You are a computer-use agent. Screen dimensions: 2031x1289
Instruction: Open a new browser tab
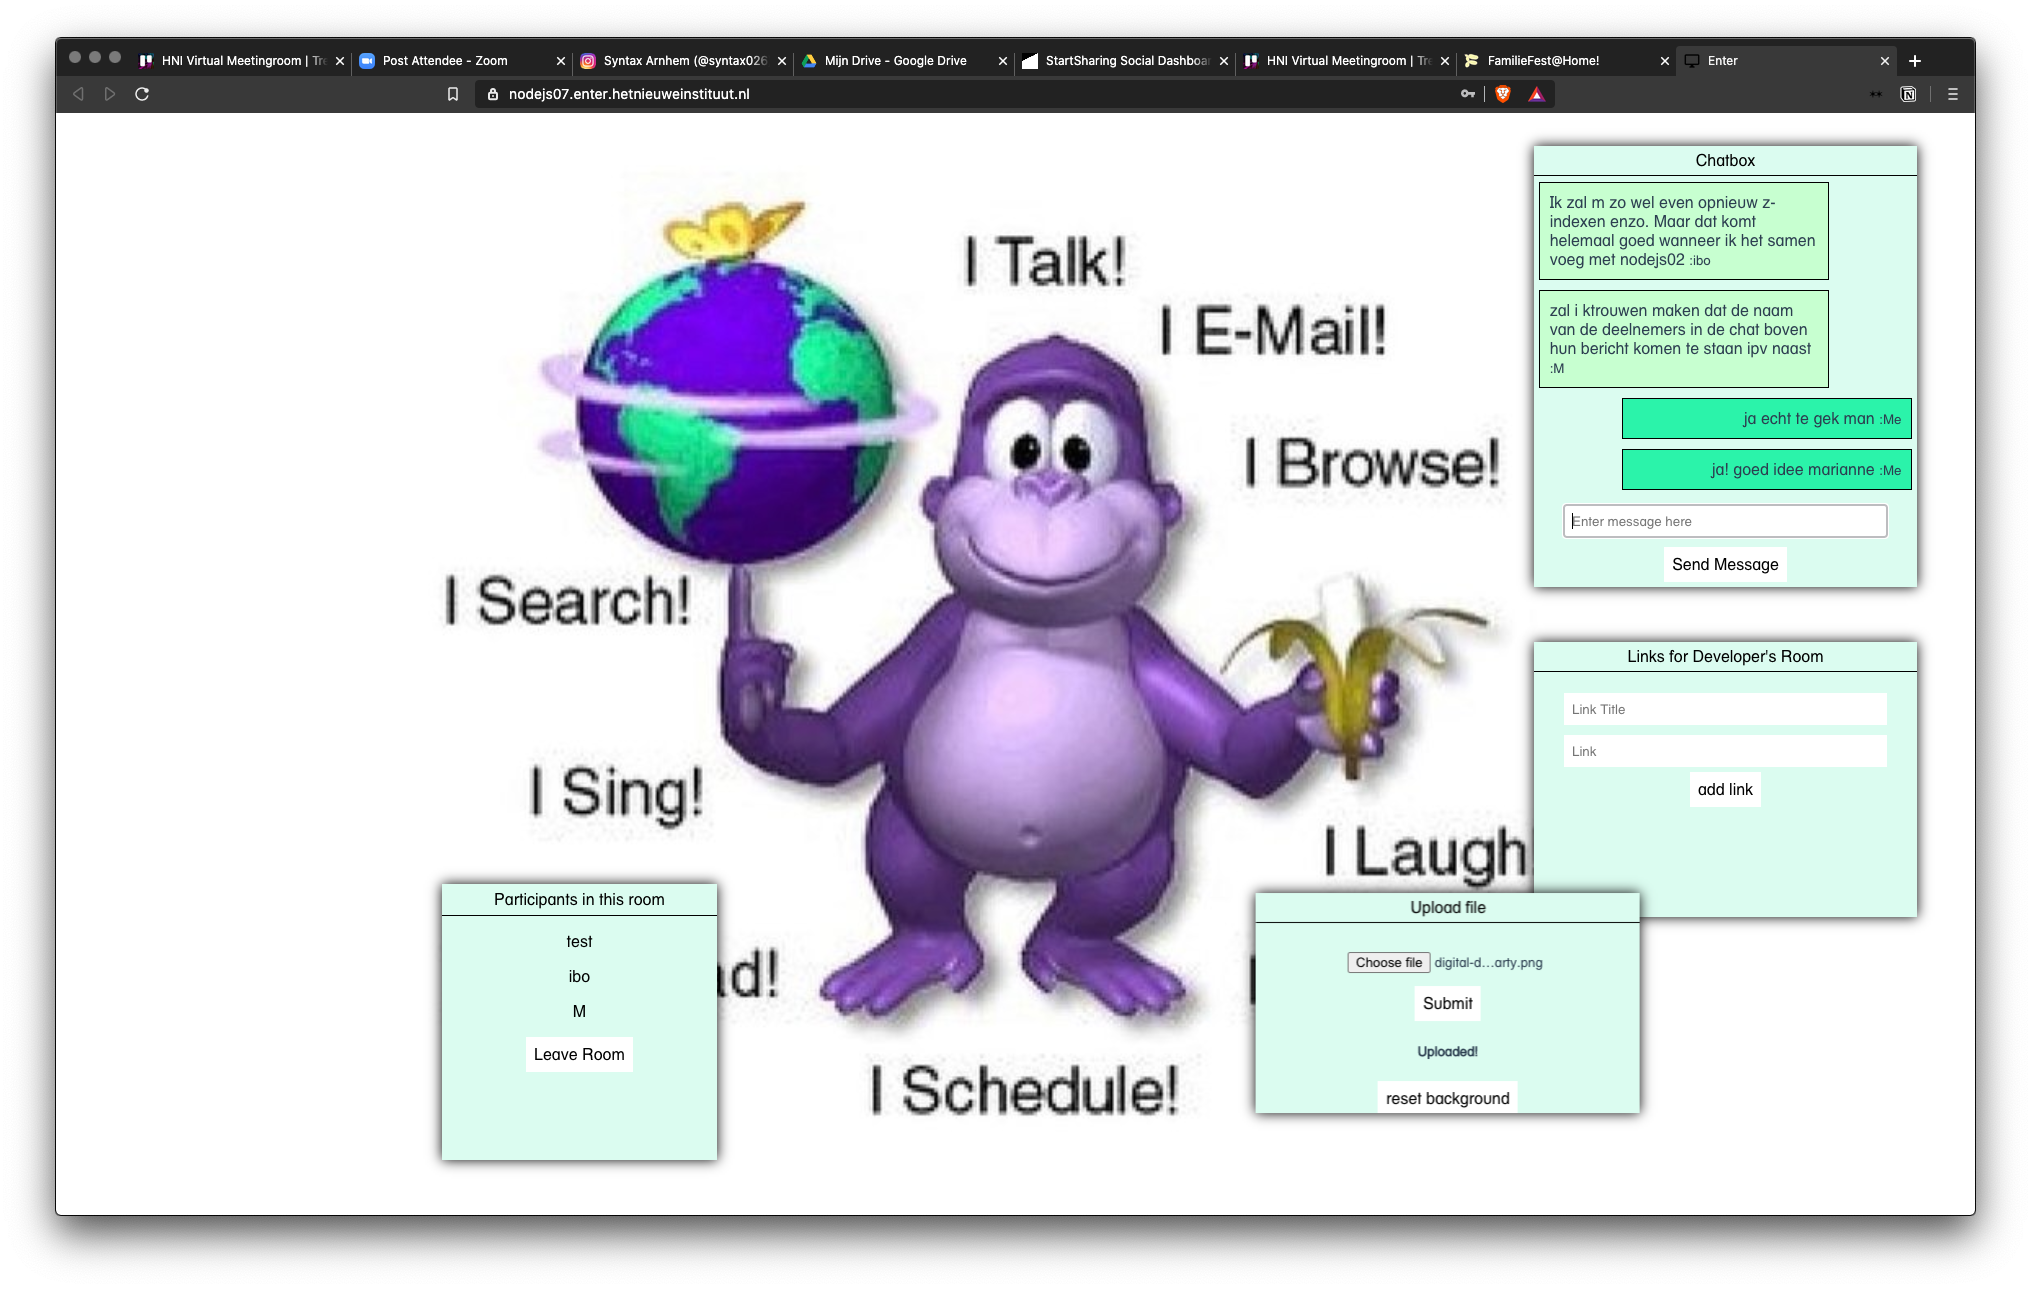pos(1915,61)
